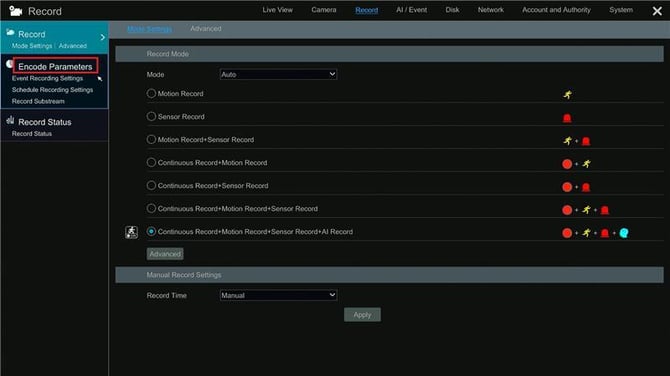Click the red circle icon on the Continuous Record+Motion Record row
The image size is (670, 376).
(x=567, y=164)
